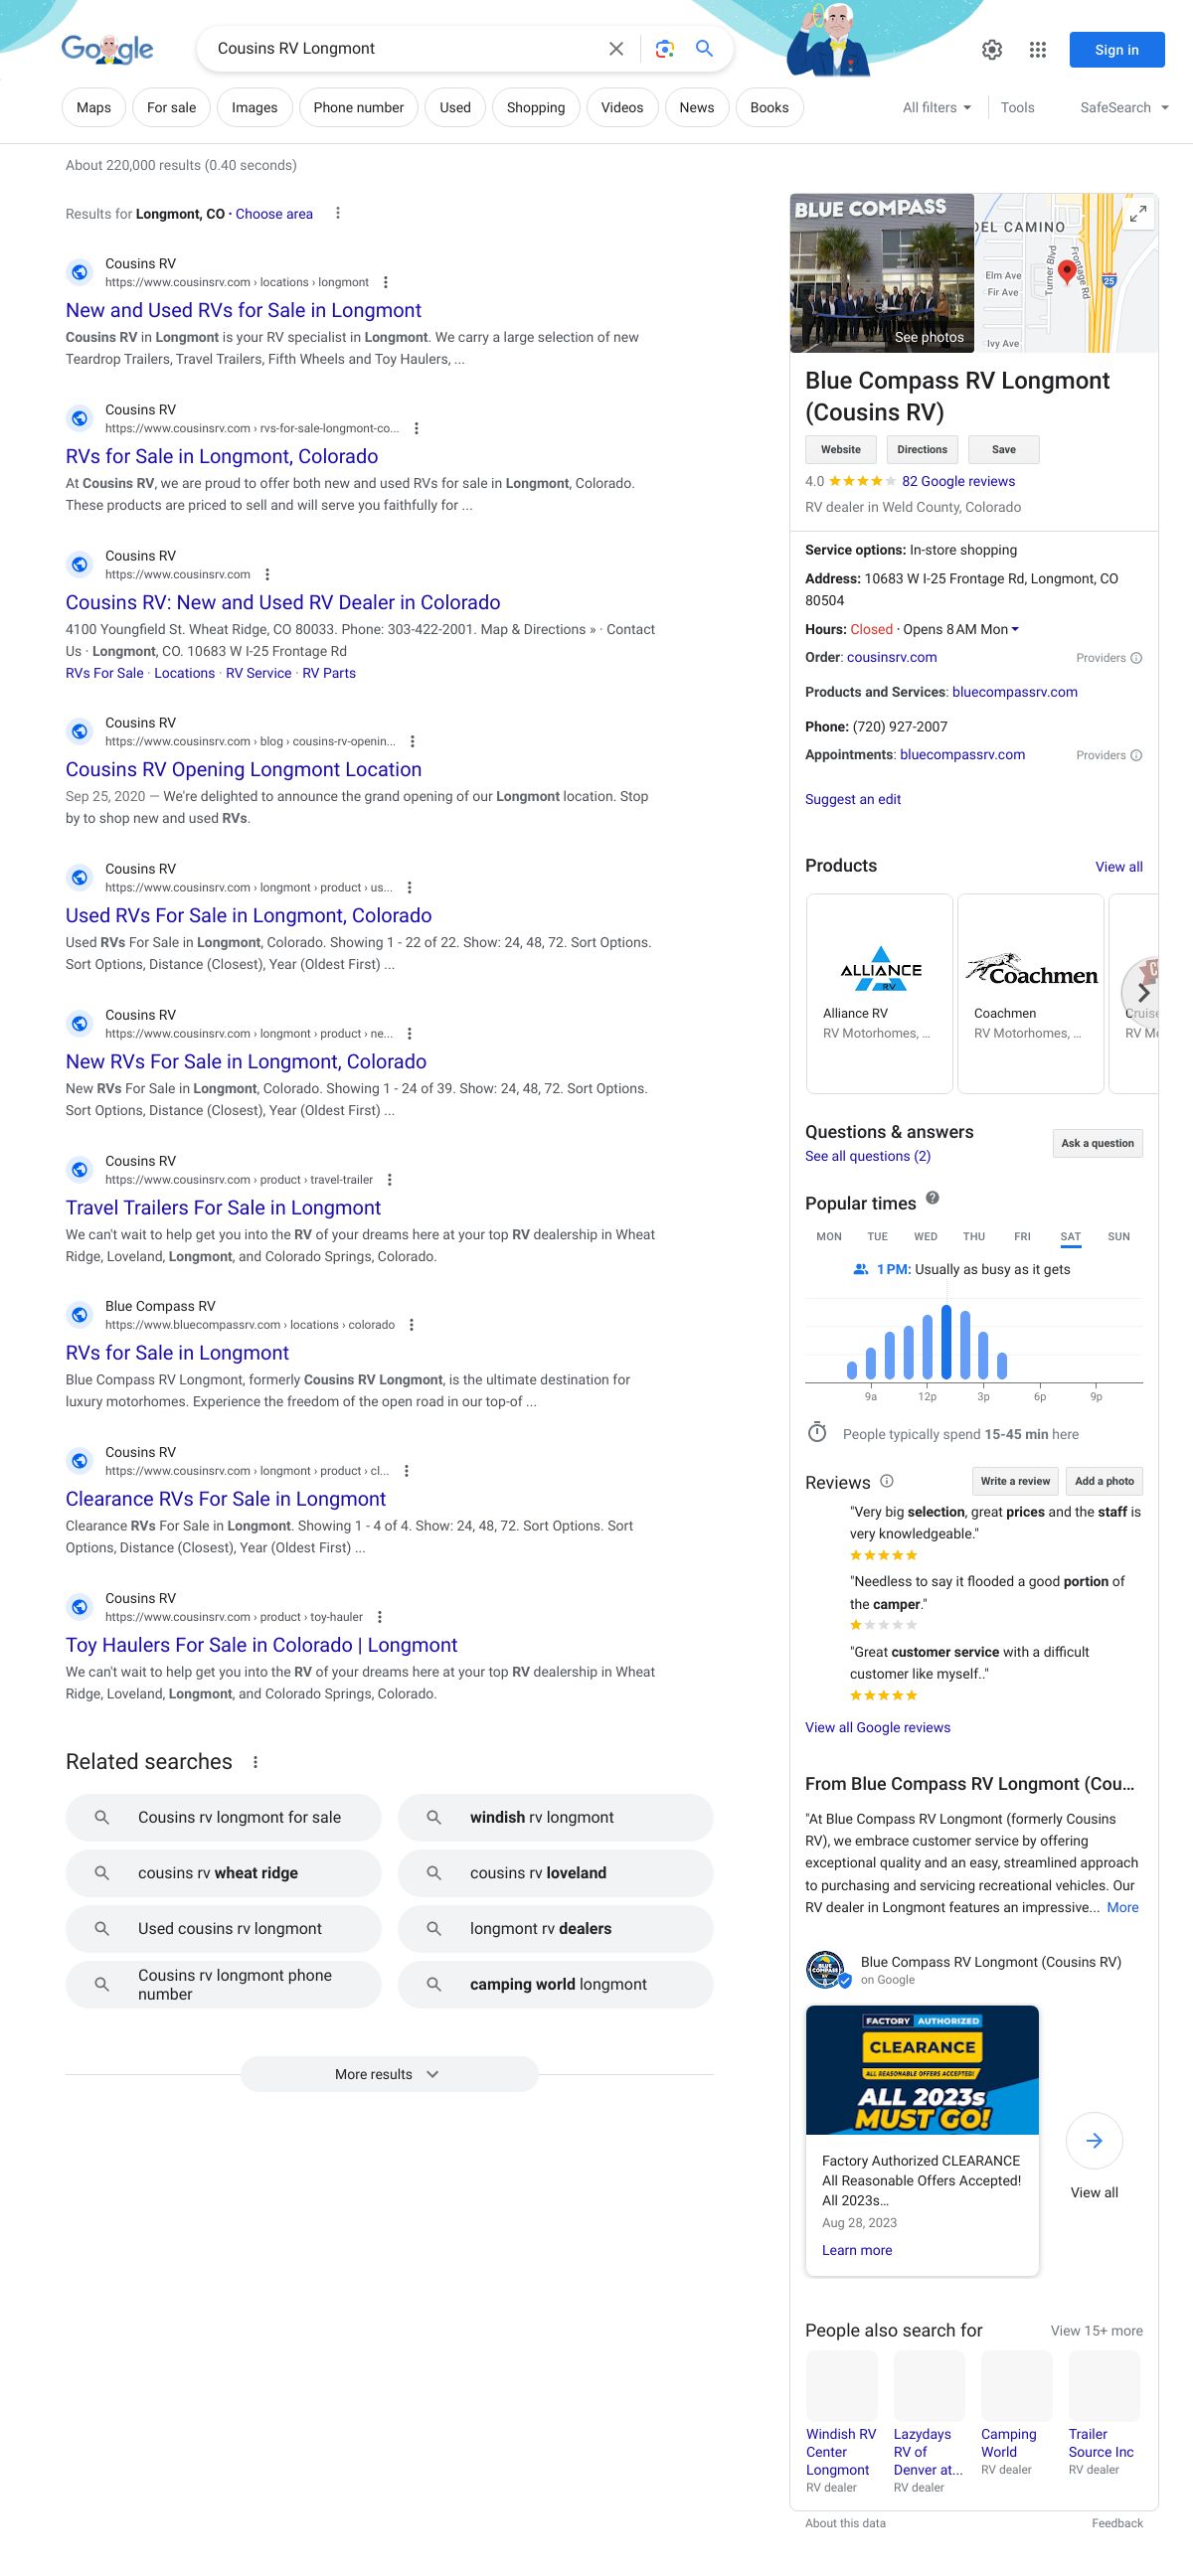Open the 82 Google reviews link
Image resolution: width=1193 pixels, height=2576 pixels.
pos(958,481)
